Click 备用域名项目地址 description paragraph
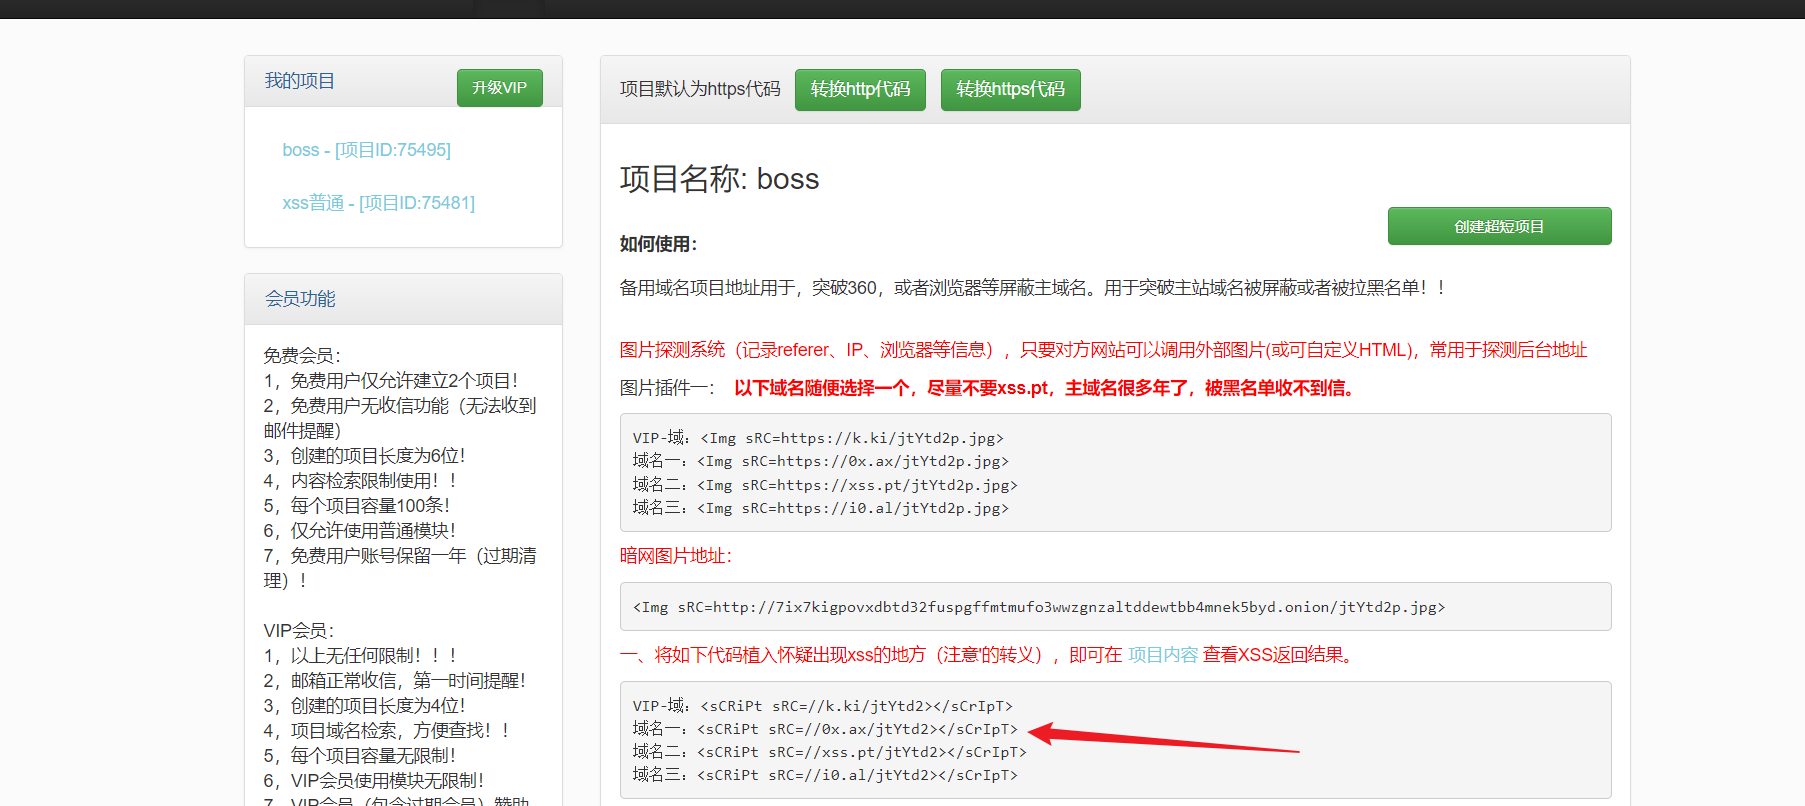Viewport: 1805px width, 806px height. point(1032,288)
